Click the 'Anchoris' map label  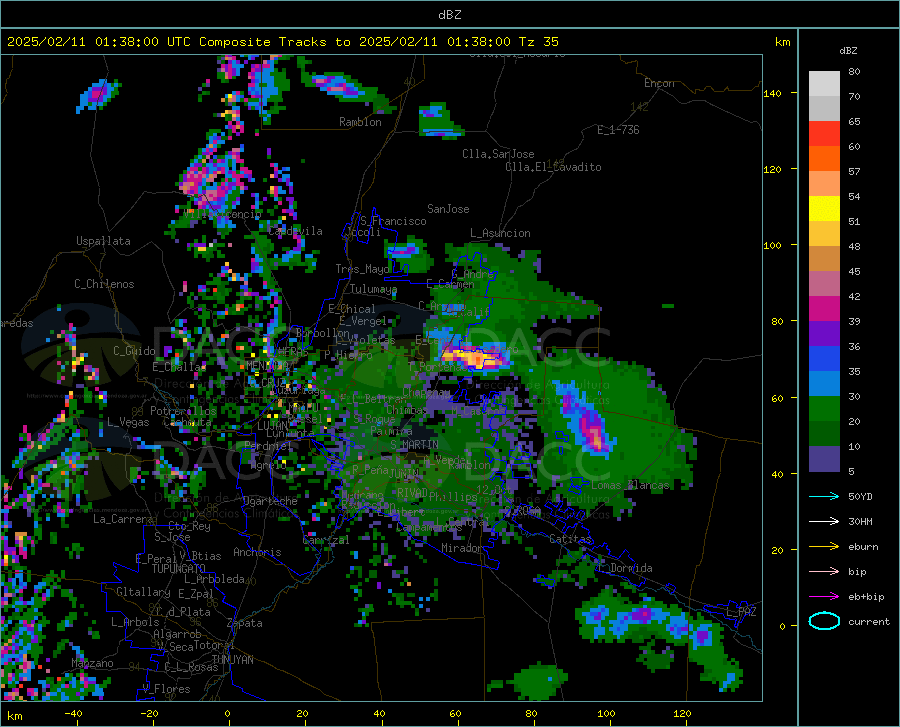[257, 552]
